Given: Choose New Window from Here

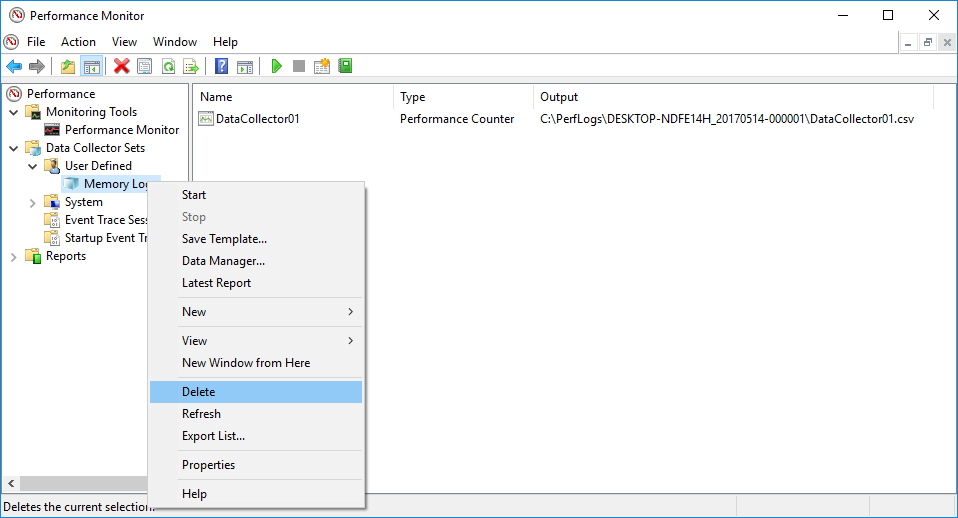Looking at the screenshot, I should click(x=256, y=363).
